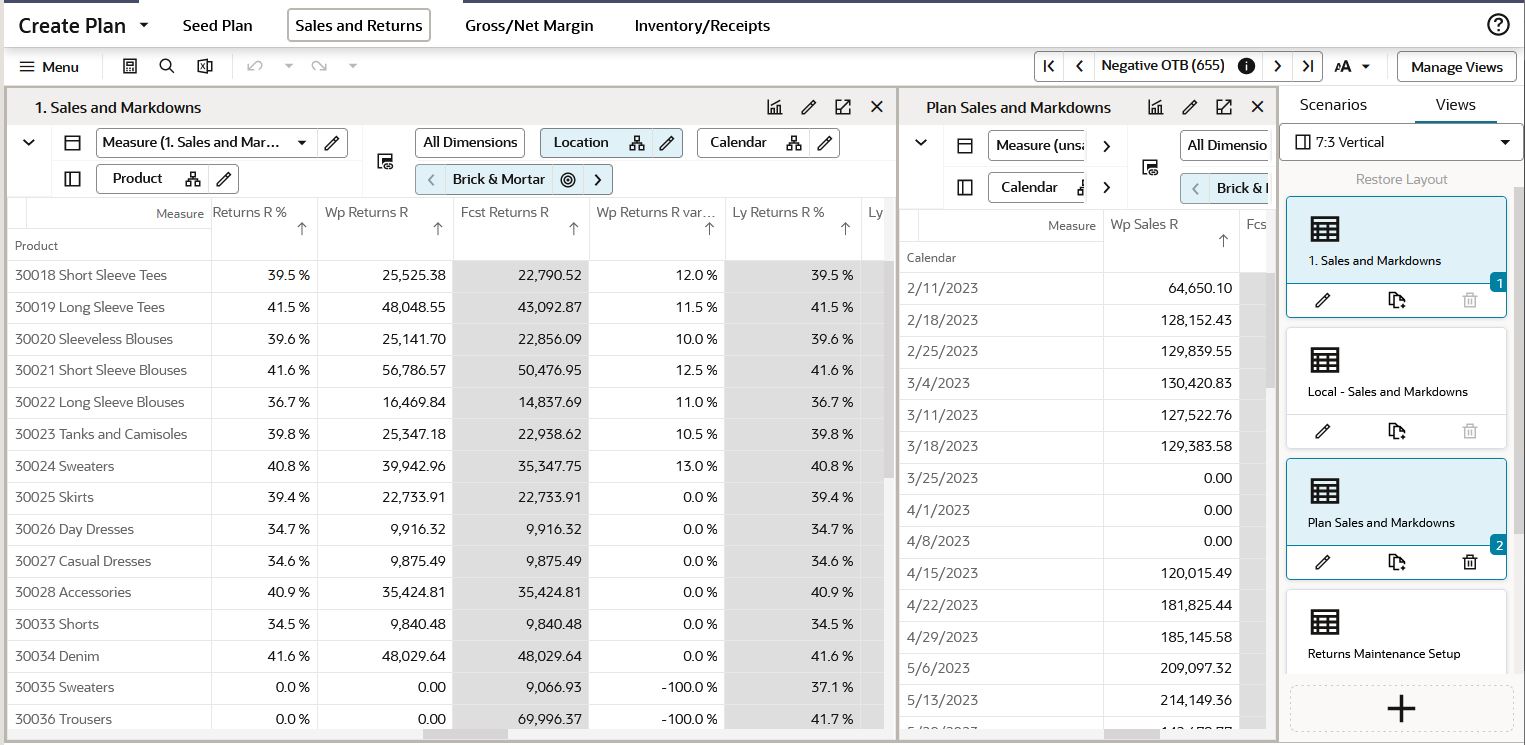
Task: Sort by the Wp Returns R column arrow
Action: point(437,229)
